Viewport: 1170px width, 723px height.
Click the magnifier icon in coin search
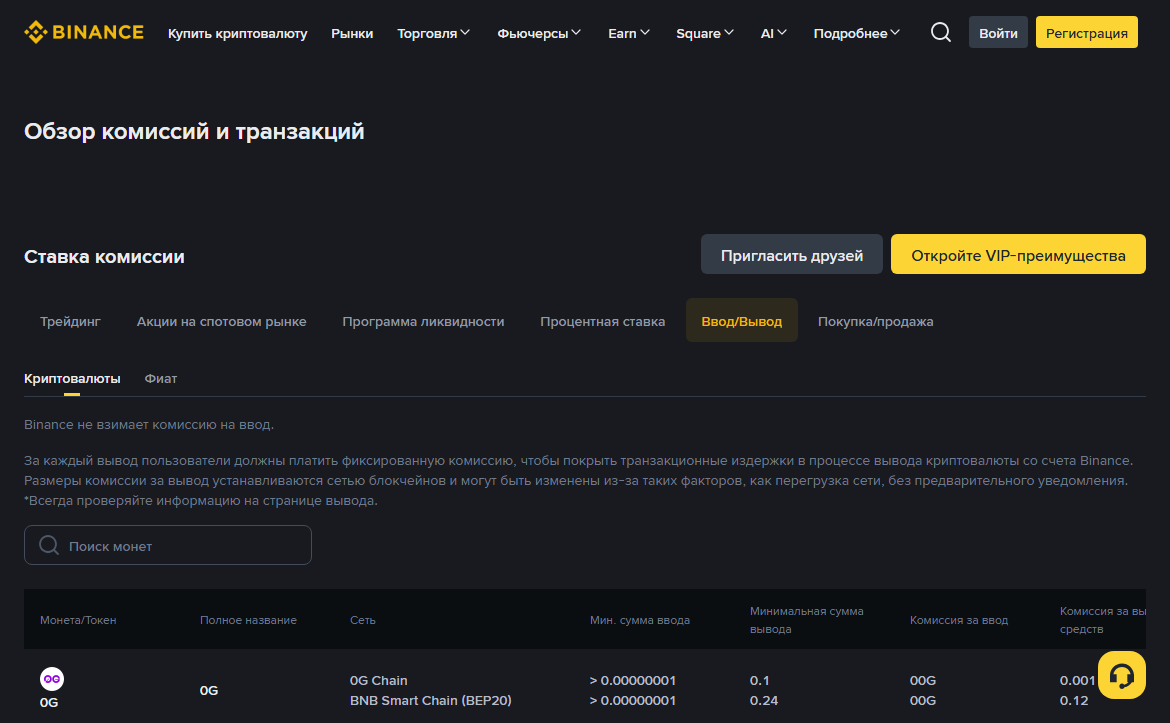49,545
